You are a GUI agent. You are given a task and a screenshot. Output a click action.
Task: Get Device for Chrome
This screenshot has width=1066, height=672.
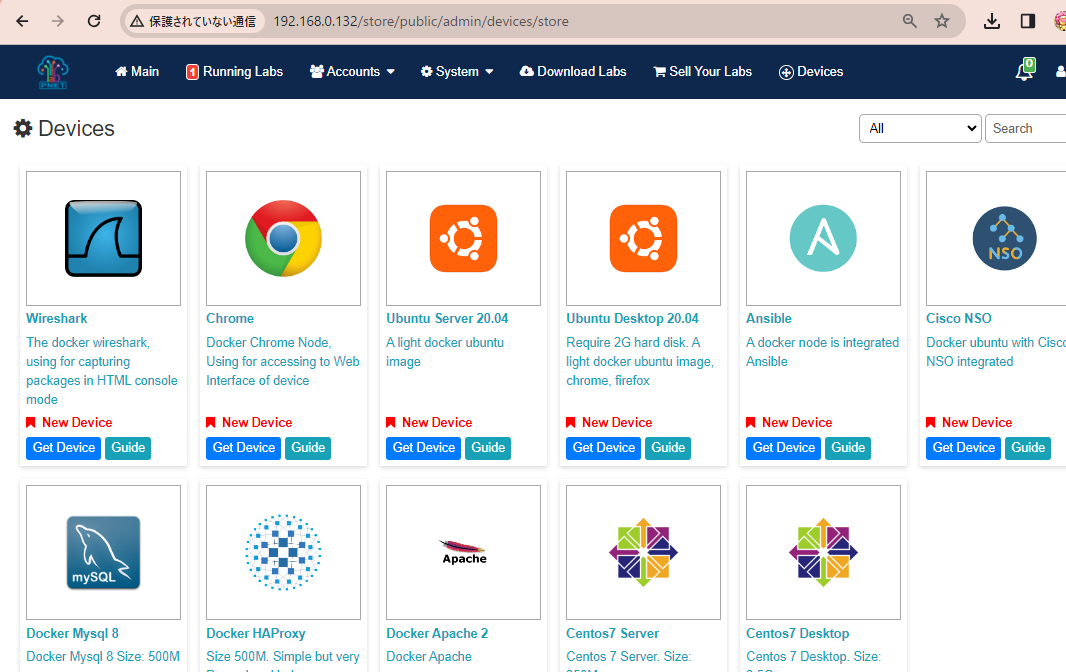(243, 448)
